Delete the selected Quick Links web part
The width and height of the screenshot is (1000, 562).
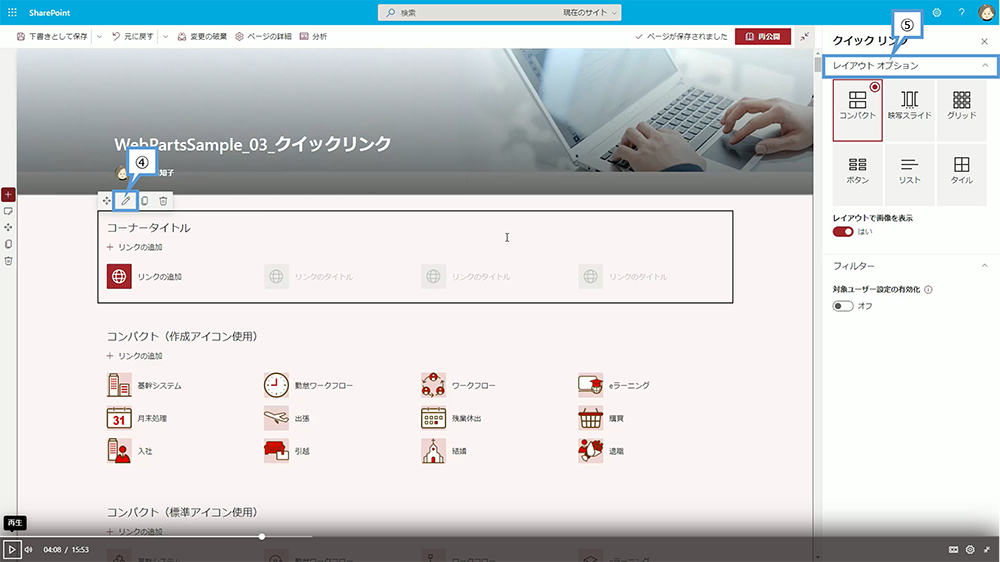pos(163,201)
